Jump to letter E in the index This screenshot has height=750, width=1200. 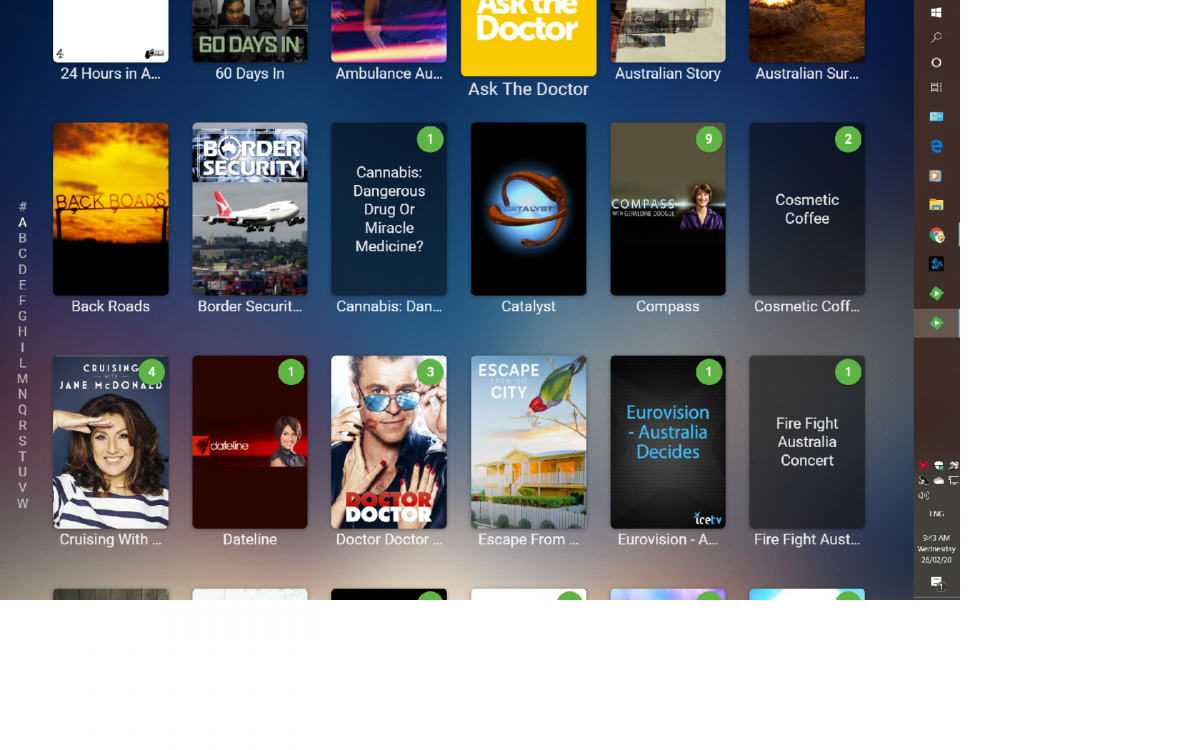point(22,285)
